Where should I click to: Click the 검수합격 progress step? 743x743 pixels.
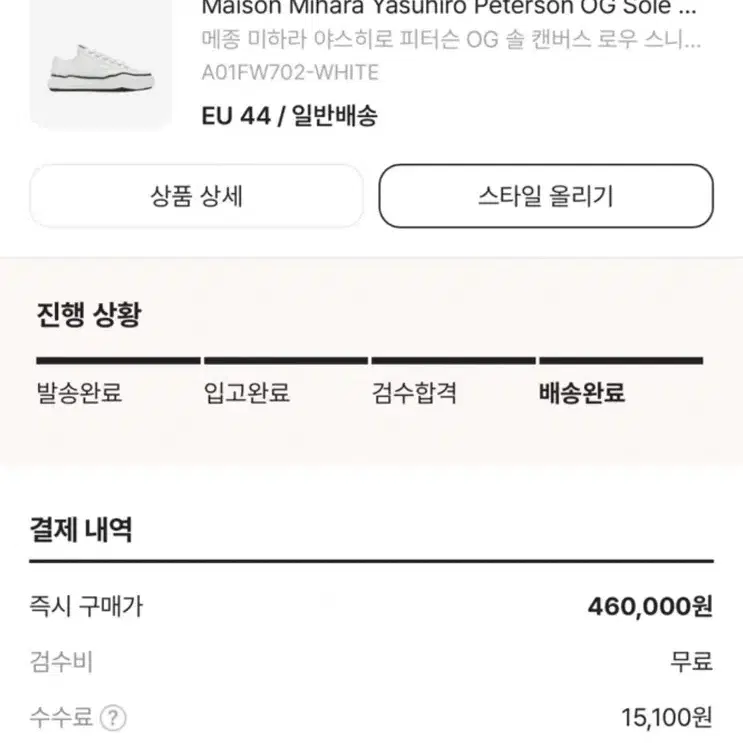[x=414, y=392]
